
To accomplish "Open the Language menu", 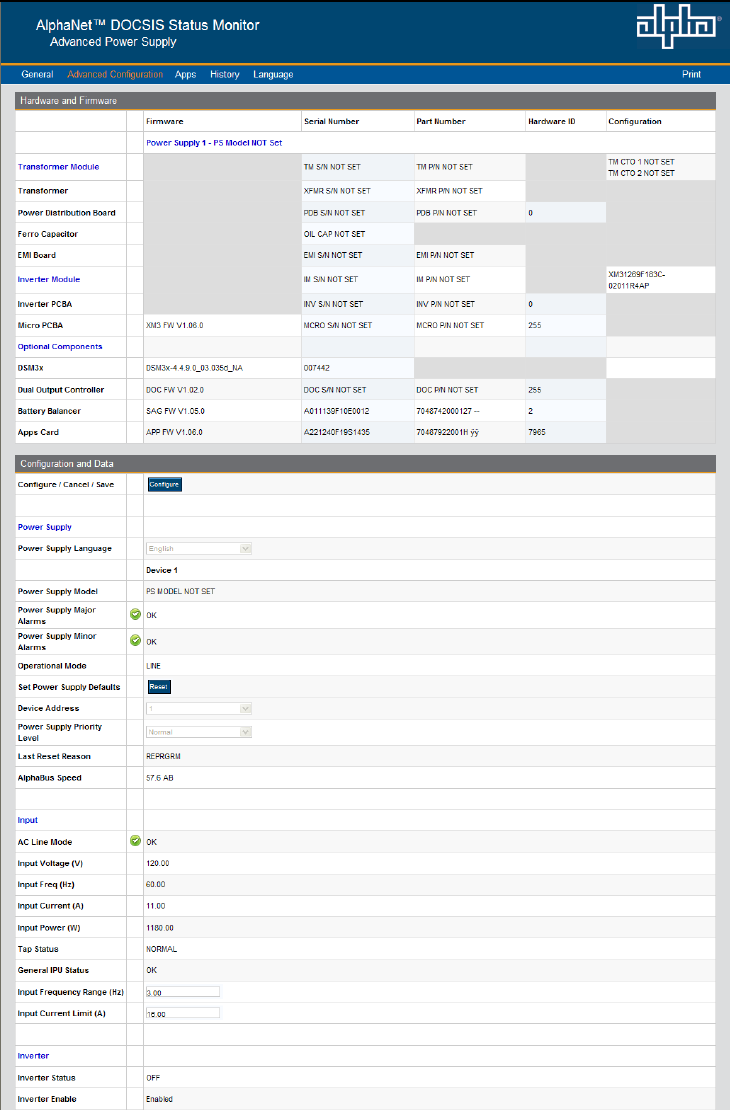I will click(x=273, y=74).
